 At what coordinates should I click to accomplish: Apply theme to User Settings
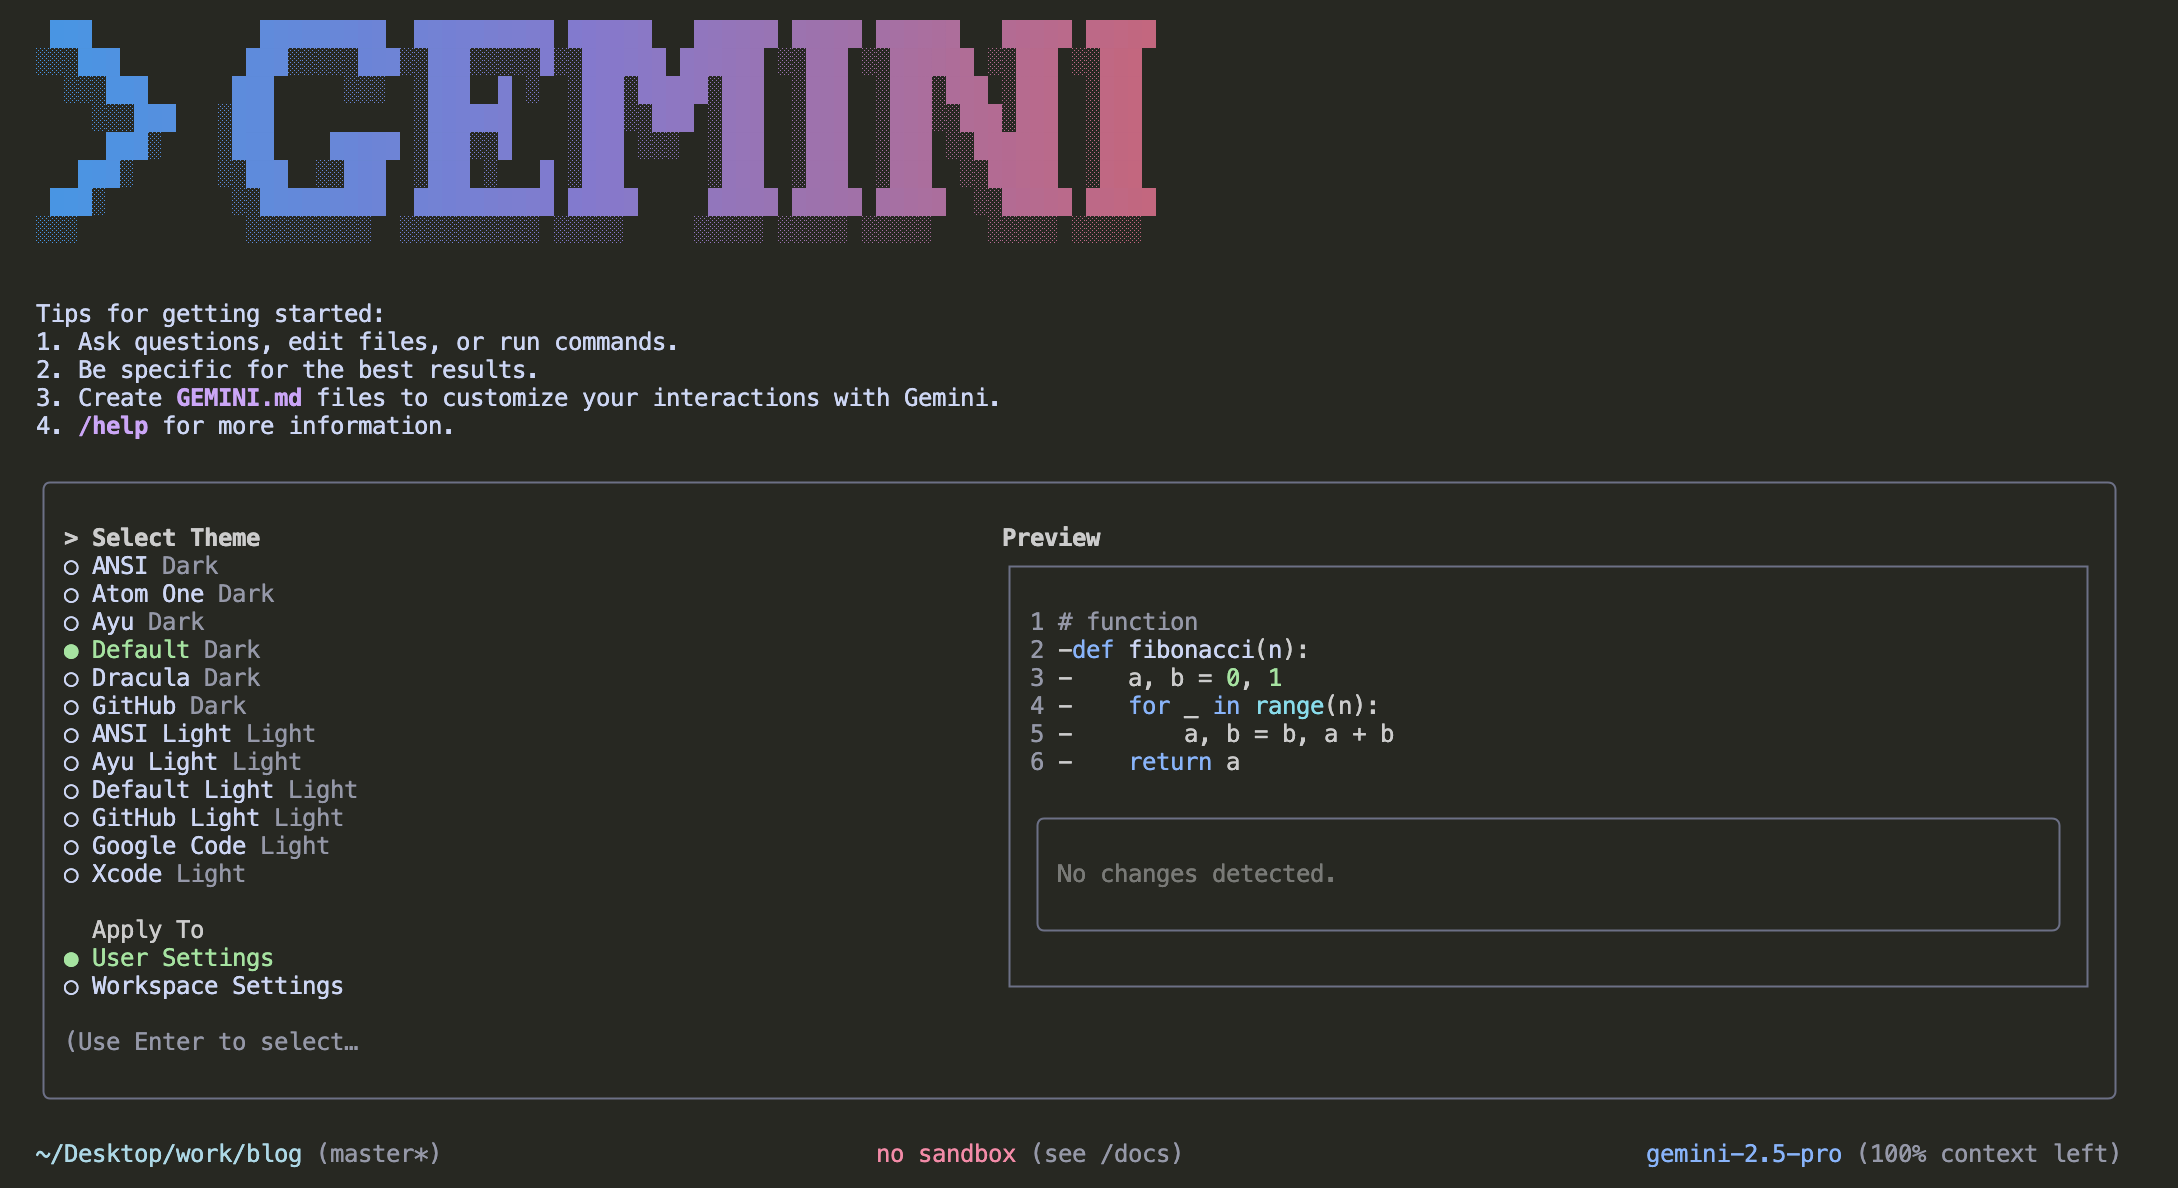click(x=169, y=958)
